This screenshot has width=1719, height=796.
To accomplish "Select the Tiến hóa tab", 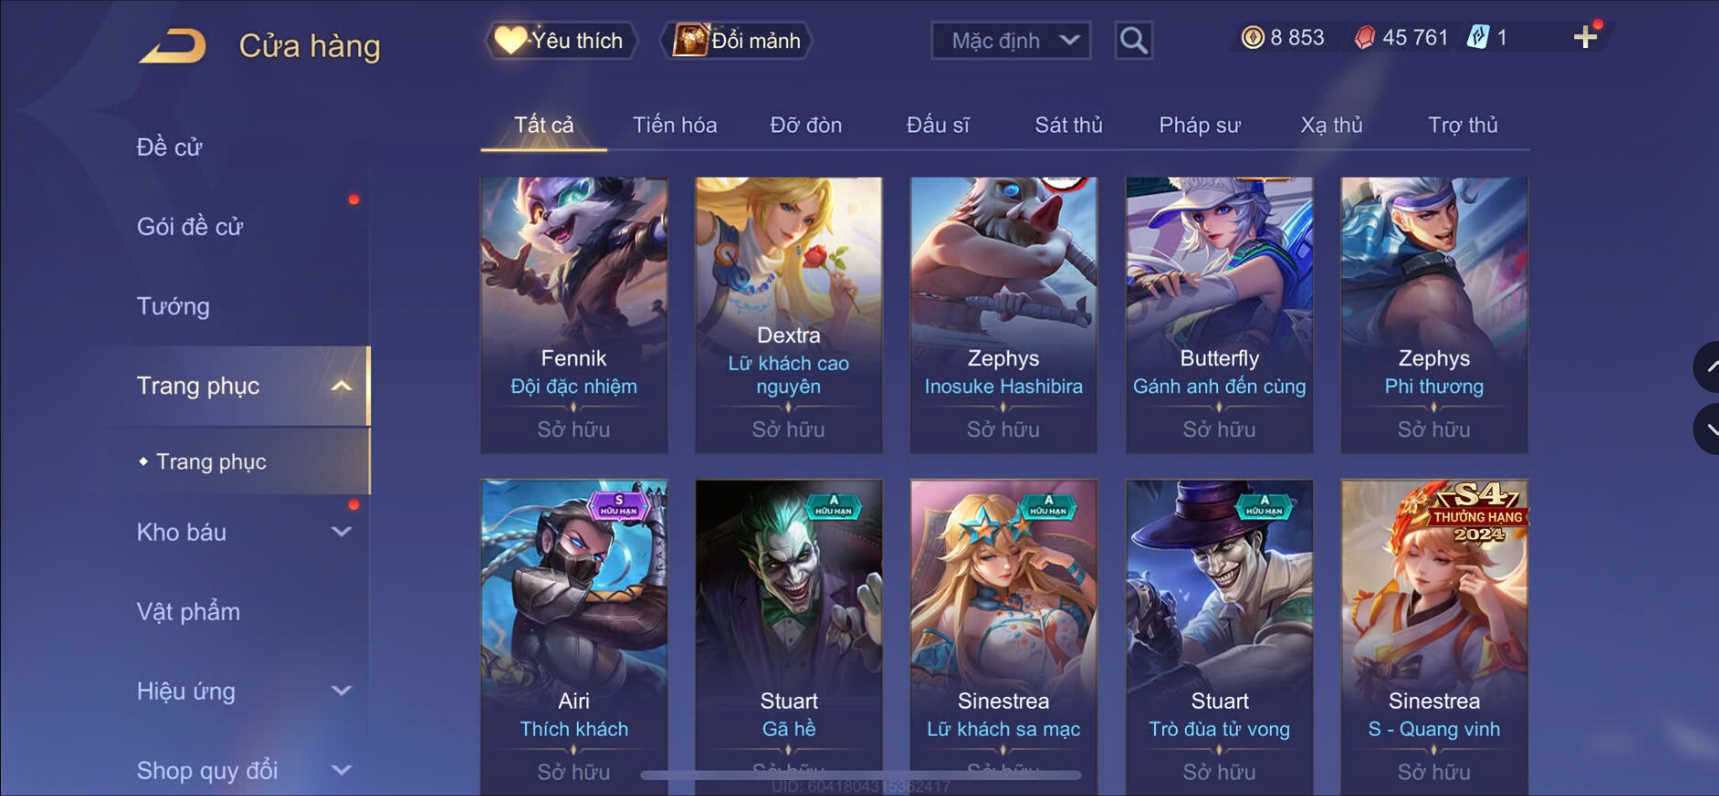I will click(675, 125).
